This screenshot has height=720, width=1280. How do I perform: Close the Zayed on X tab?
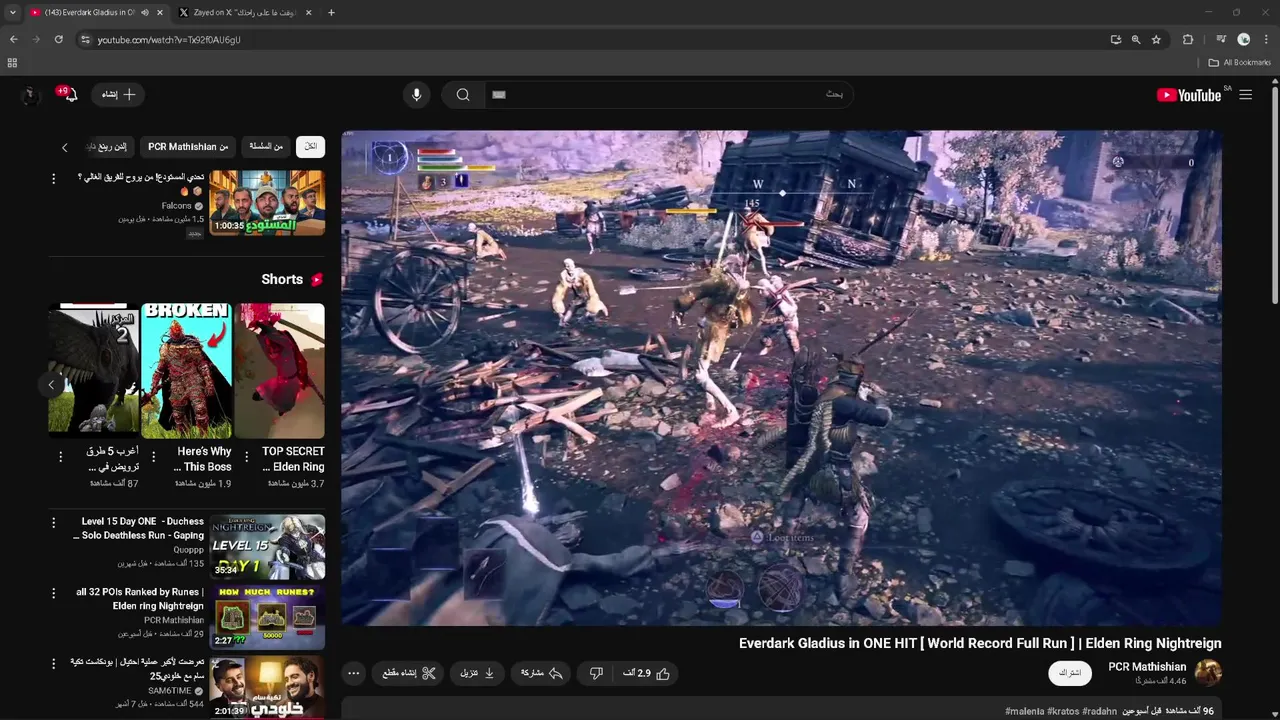pos(308,13)
